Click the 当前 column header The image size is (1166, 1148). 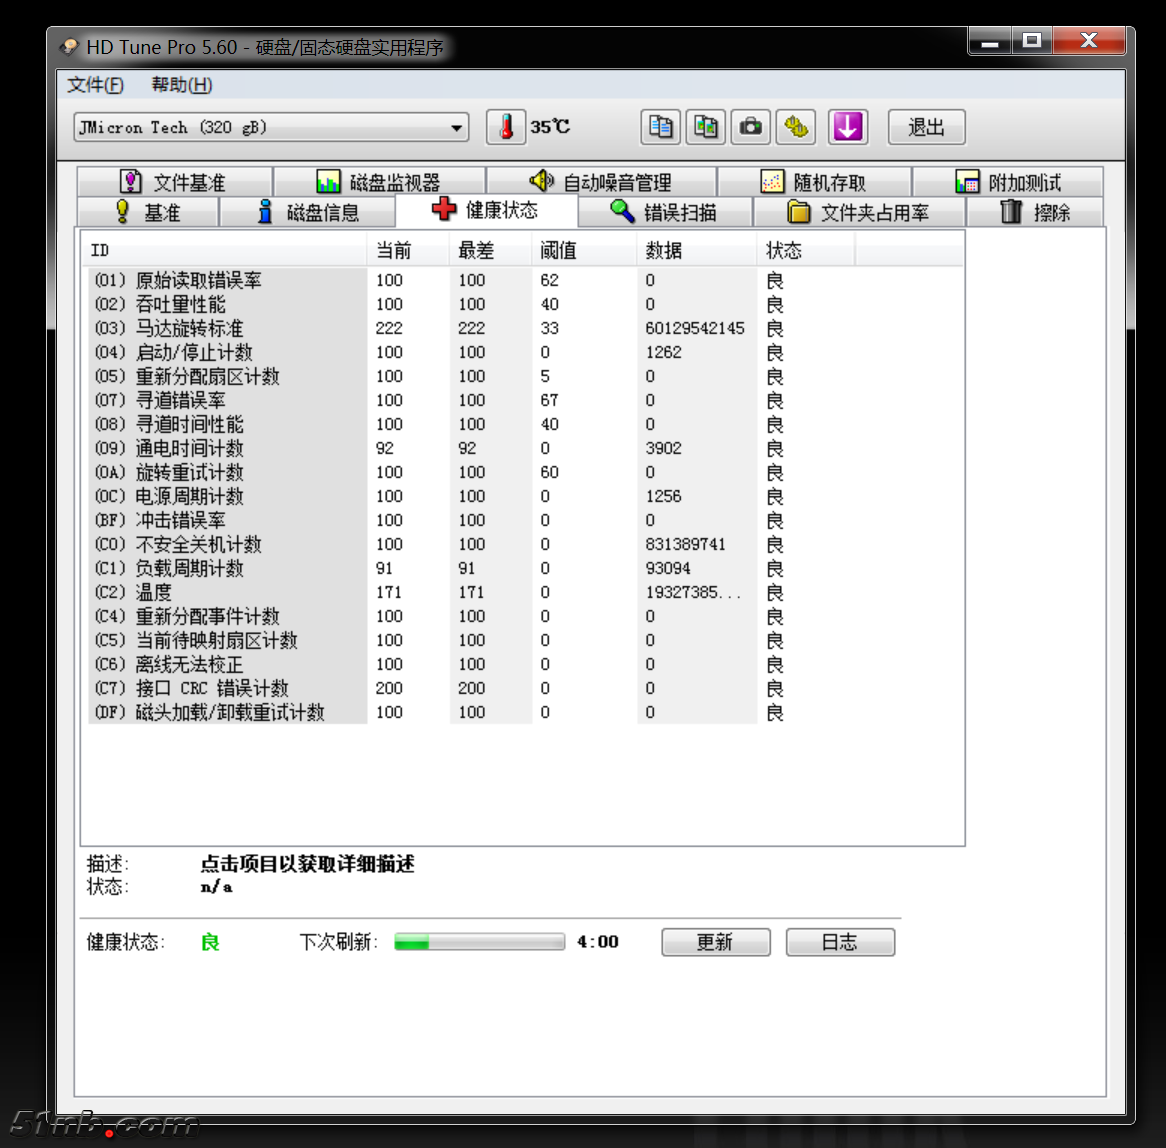pos(408,251)
